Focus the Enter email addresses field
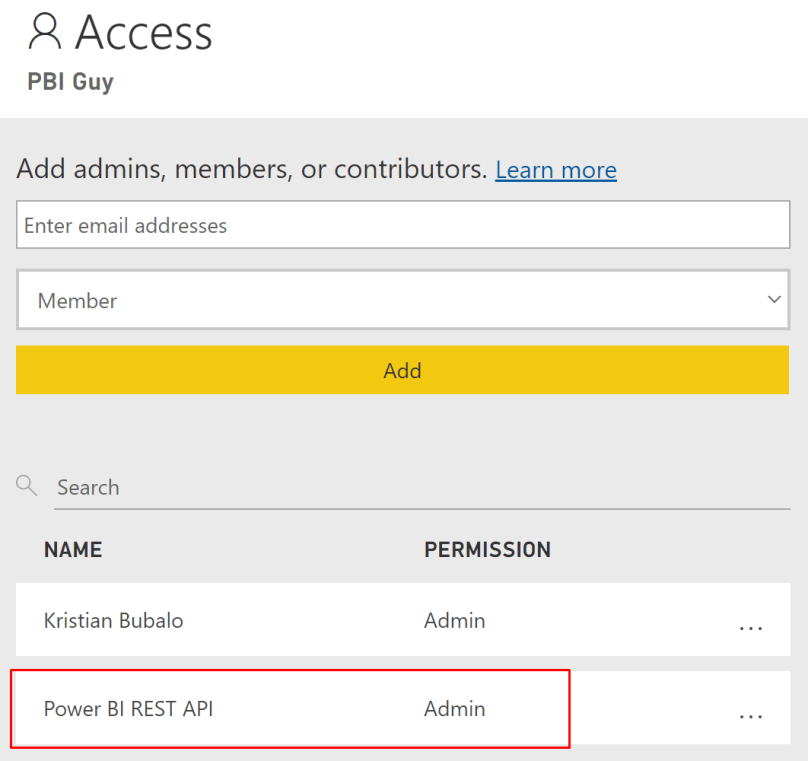Viewport: 808px width, 761px height. pyautogui.click(x=403, y=225)
